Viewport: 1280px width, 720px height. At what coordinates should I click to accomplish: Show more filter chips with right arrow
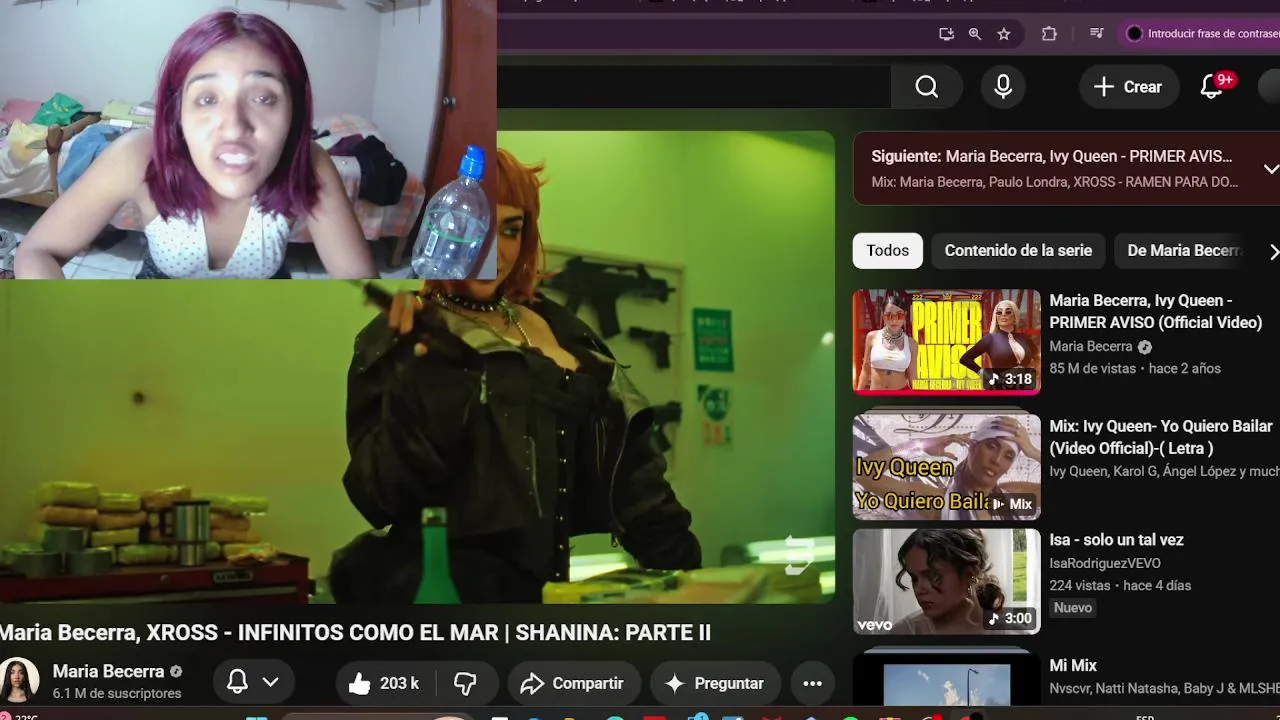click(1273, 252)
